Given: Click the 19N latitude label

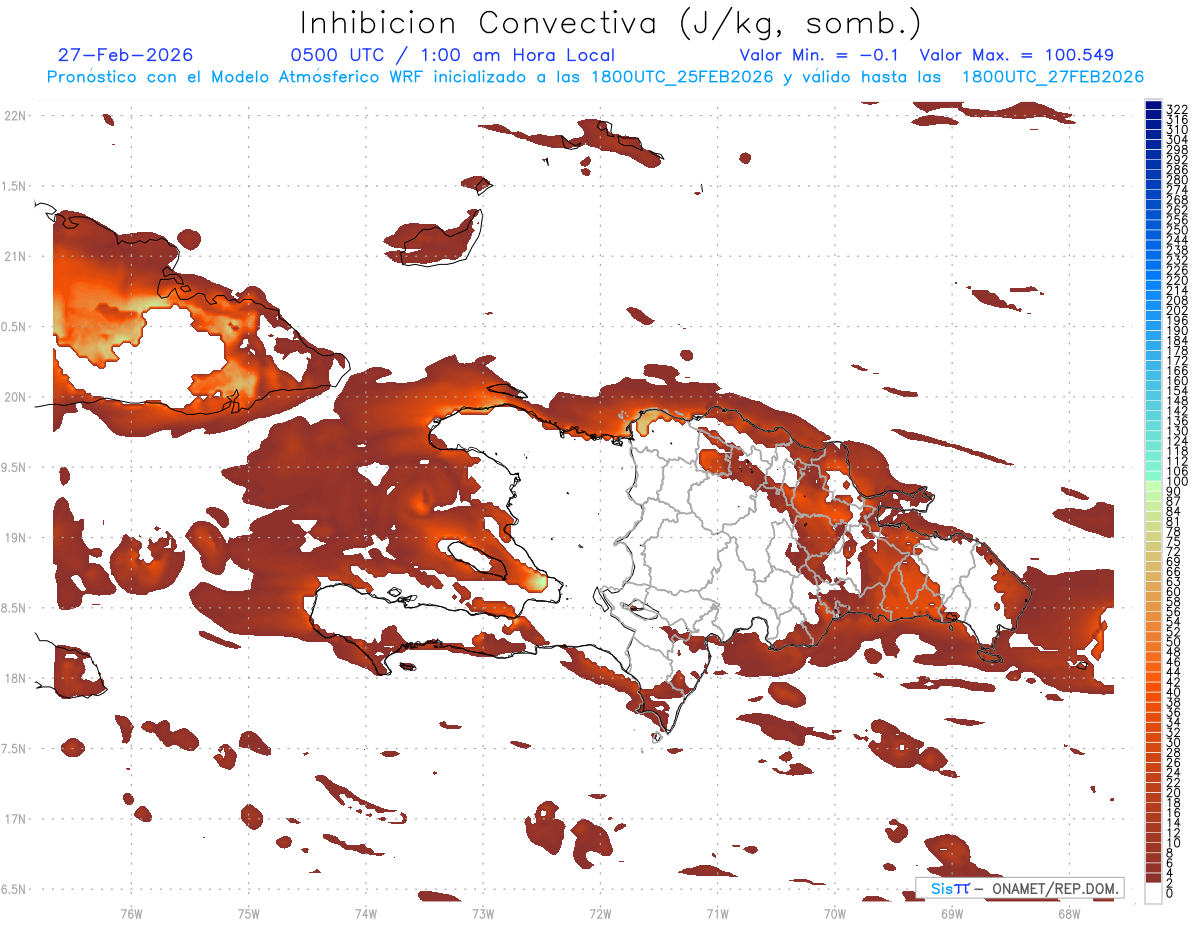Looking at the screenshot, I should tap(15, 538).
